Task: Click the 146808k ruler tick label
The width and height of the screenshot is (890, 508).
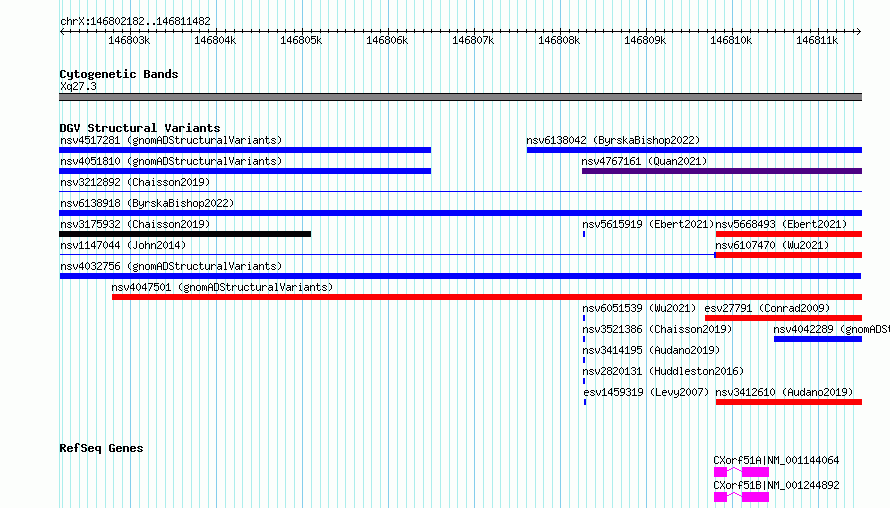Action: 559,41
